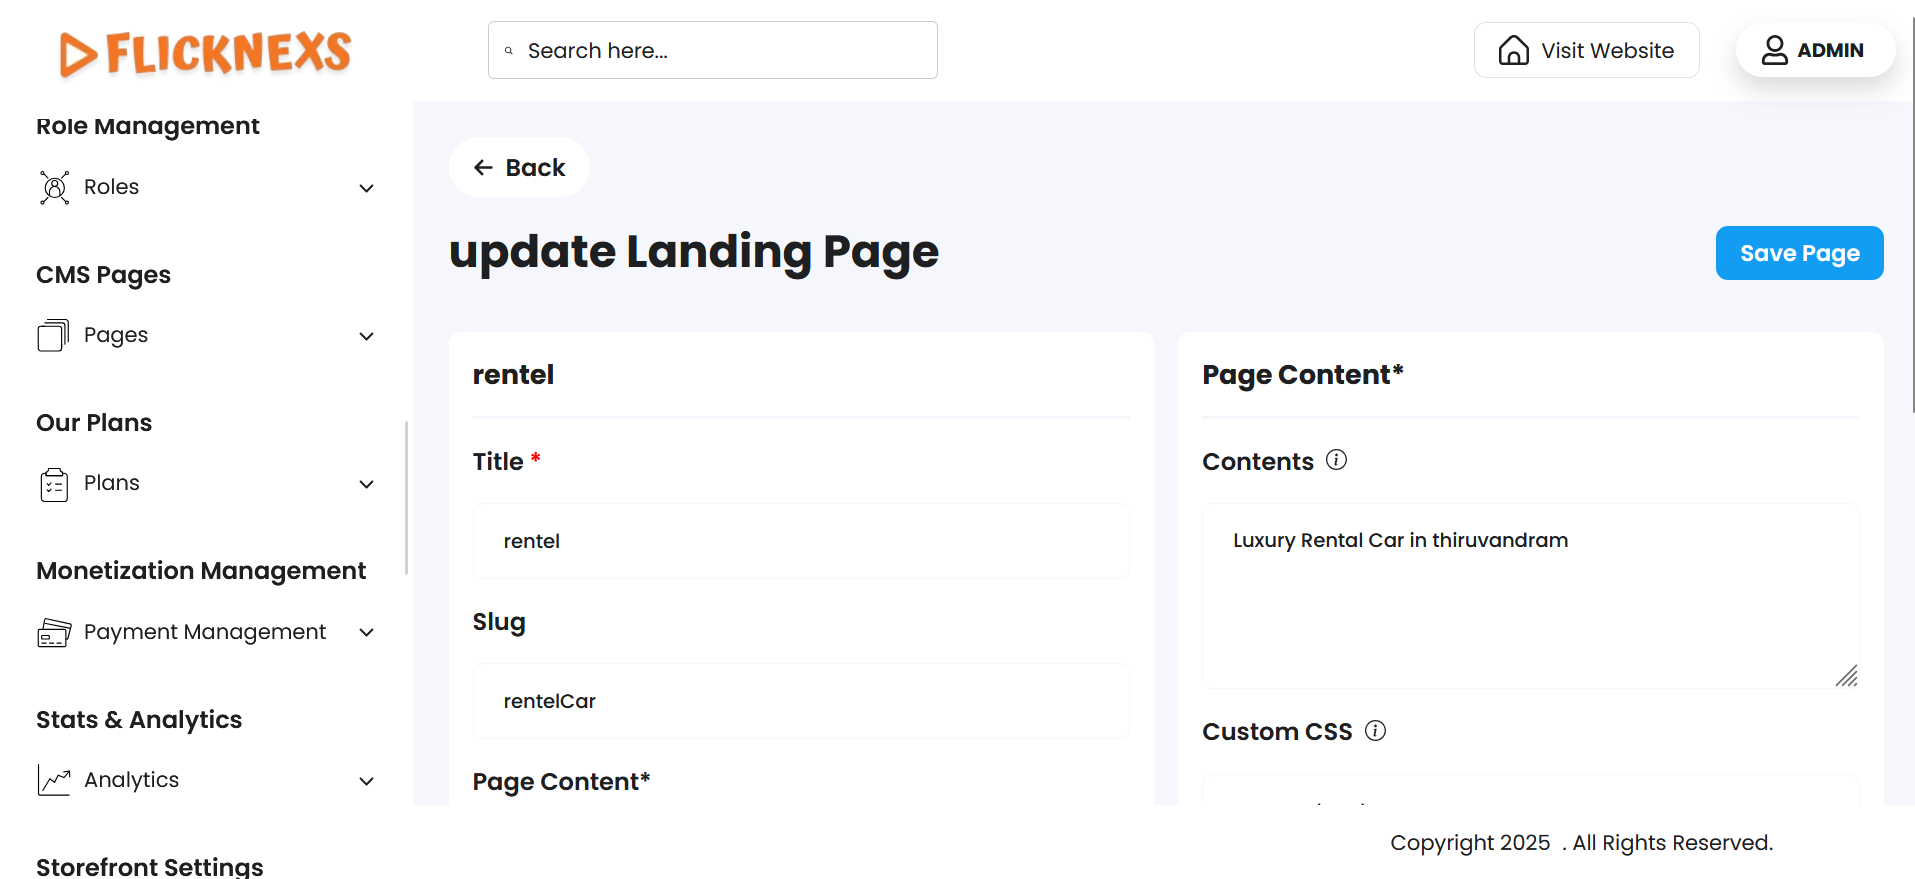The image size is (1915, 879).
Task: Open Visit Website link
Action: 1586,50
